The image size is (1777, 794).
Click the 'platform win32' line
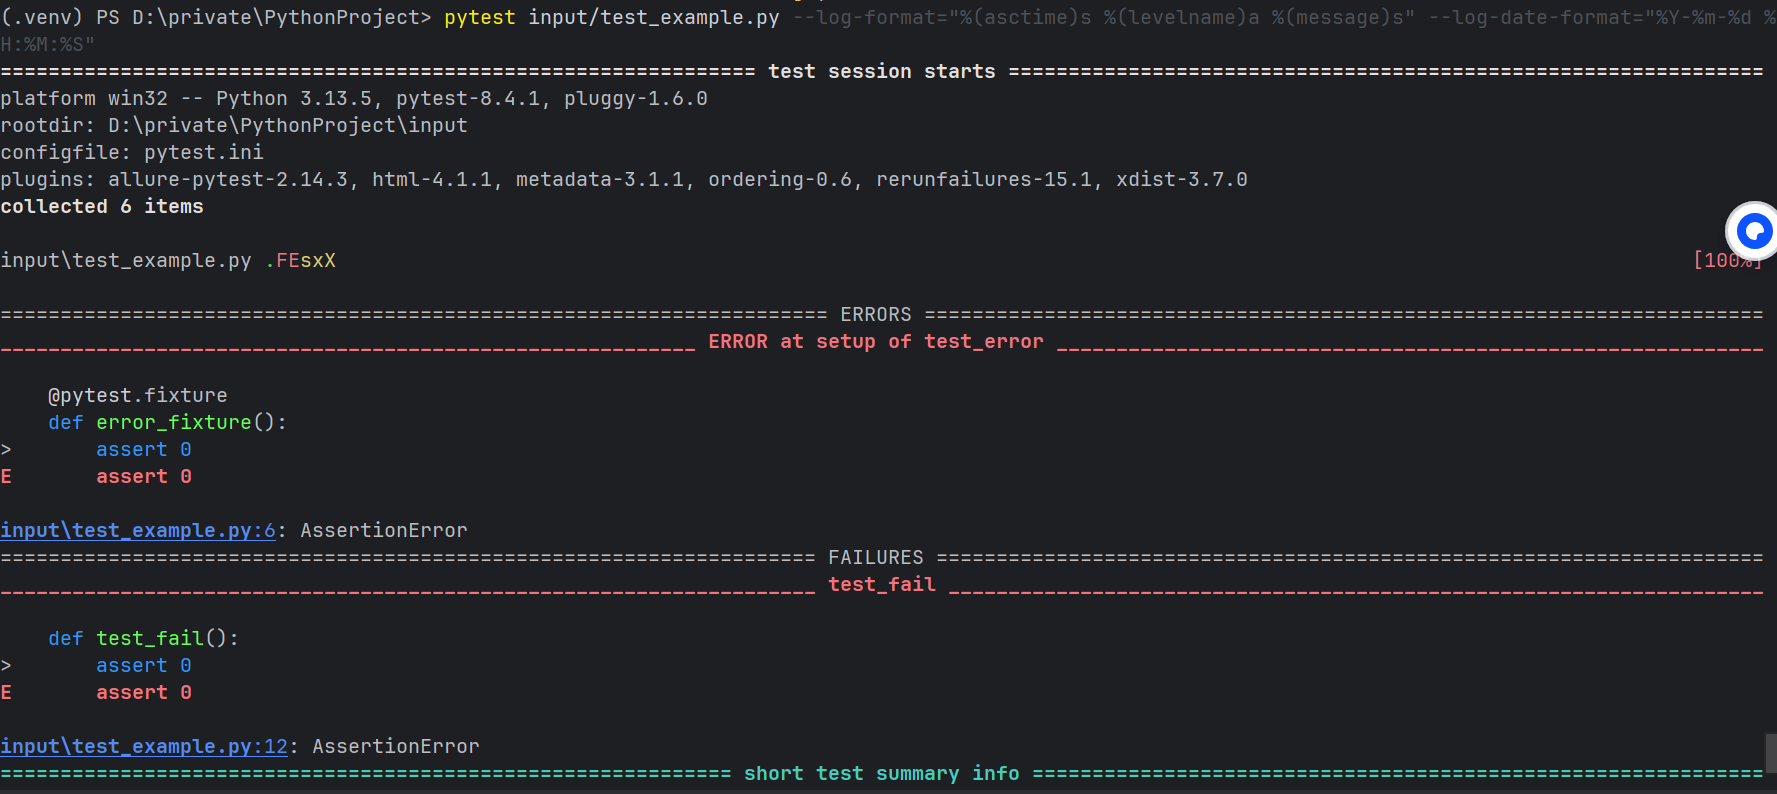(x=354, y=98)
